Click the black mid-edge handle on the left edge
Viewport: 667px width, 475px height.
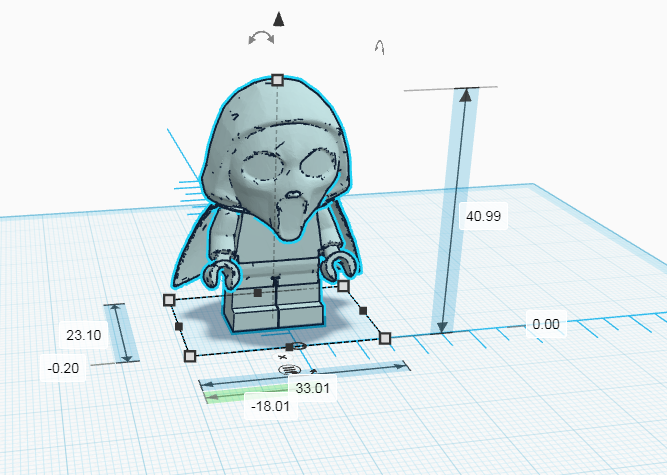[179, 326]
